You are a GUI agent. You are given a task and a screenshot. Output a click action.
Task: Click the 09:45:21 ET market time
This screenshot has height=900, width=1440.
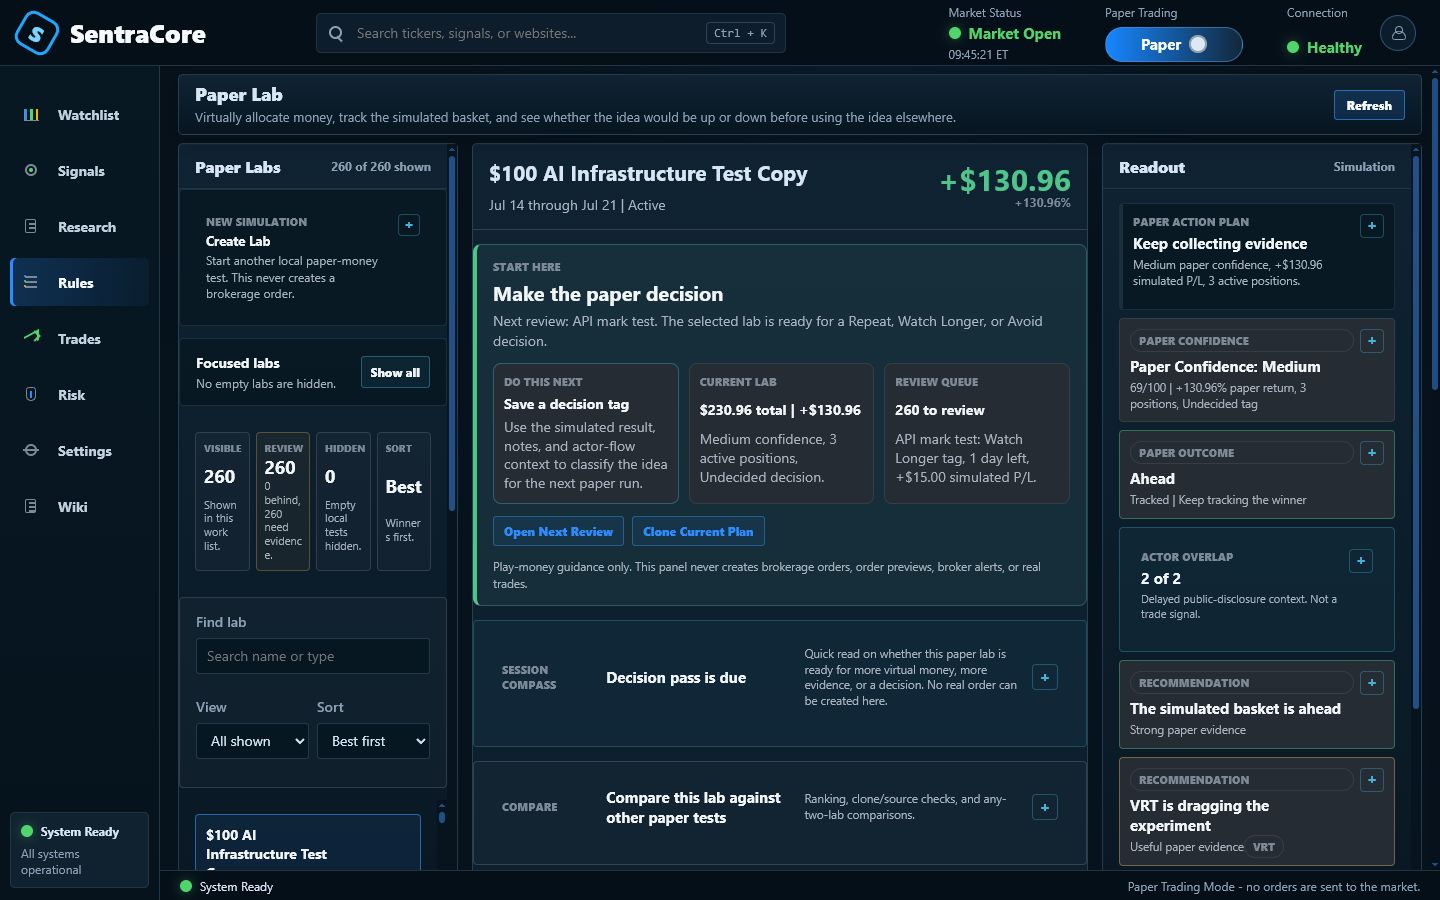point(978,55)
